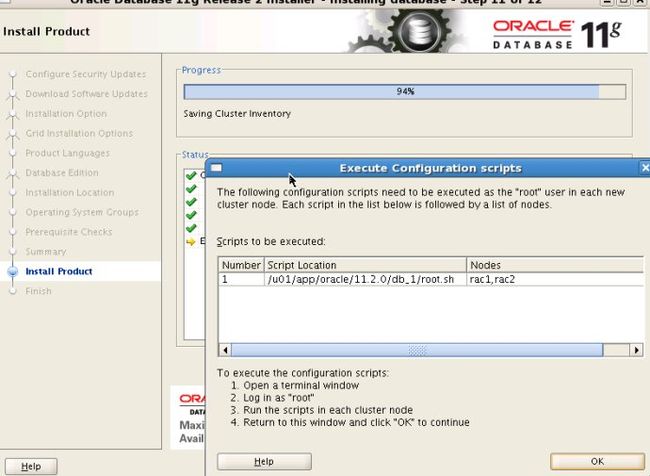Image resolution: width=650 pixels, height=476 pixels.
Task: Click the left scroll arrow of scripts table
Action: coord(225,350)
